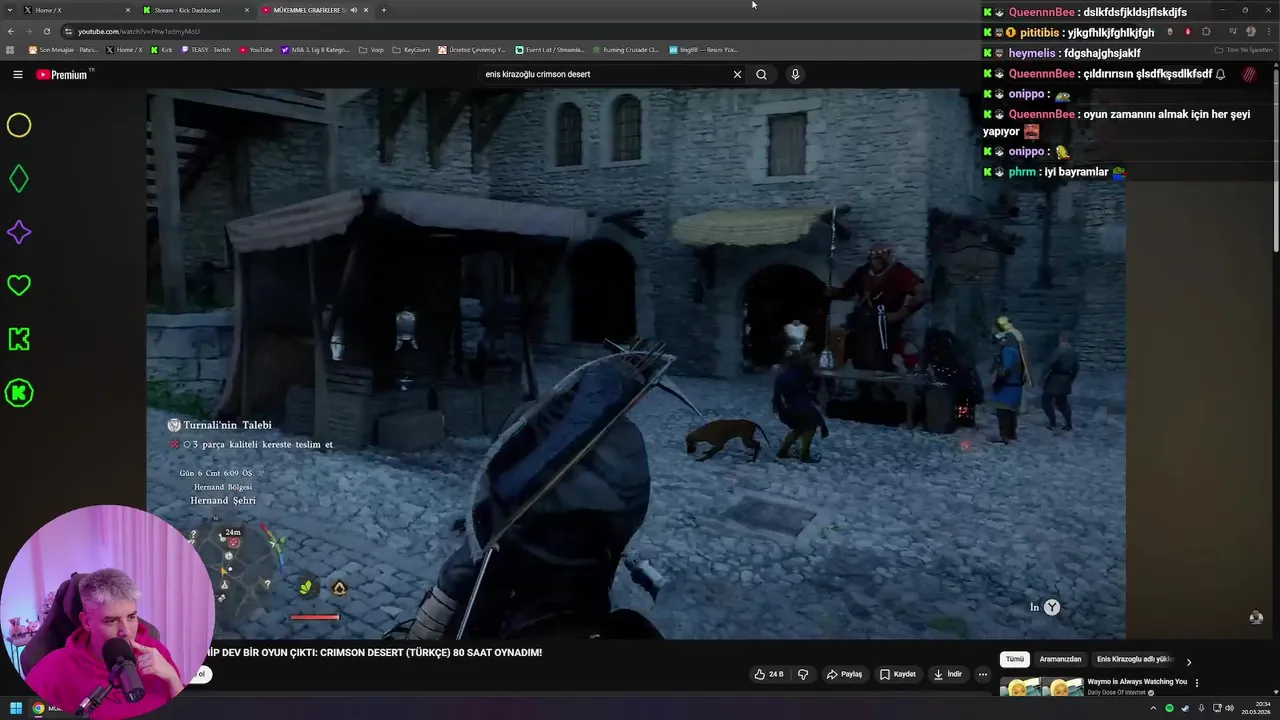Click the green Kick K logo overlay icon
The width and height of the screenshot is (1280, 720).
point(19,339)
